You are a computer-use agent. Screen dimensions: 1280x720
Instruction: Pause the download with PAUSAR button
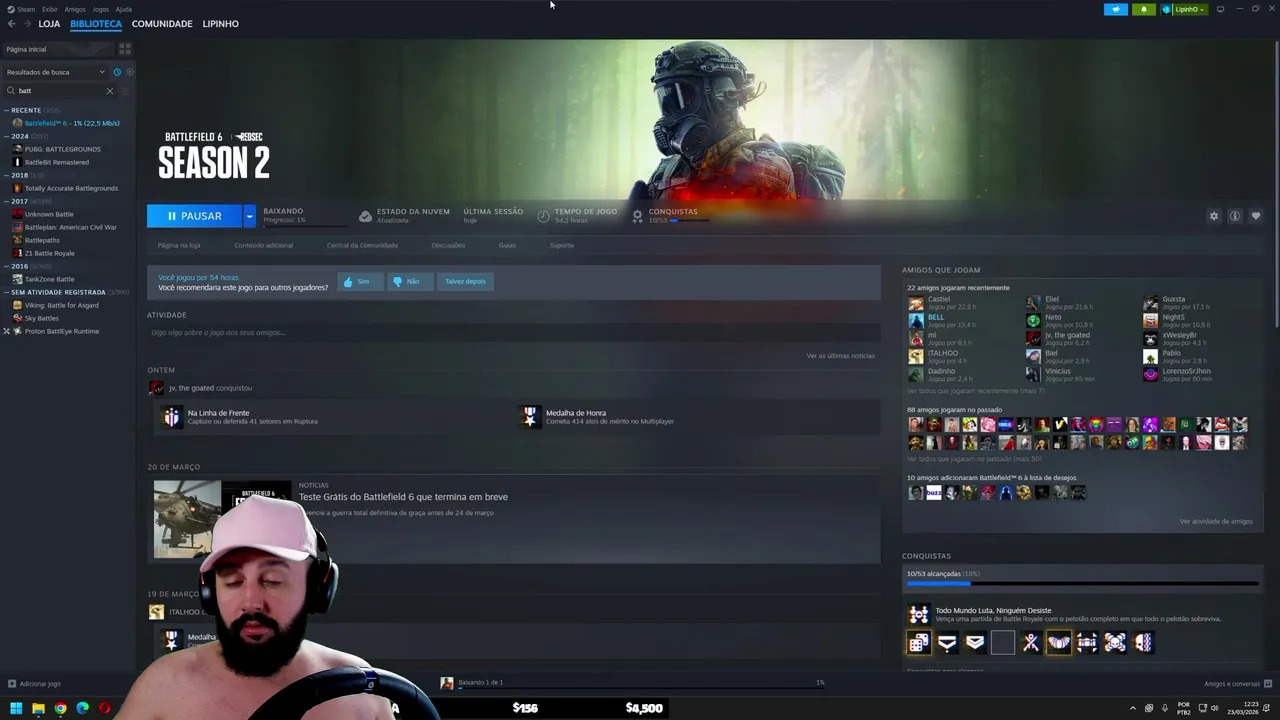pyautogui.click(x=194, y=216)
